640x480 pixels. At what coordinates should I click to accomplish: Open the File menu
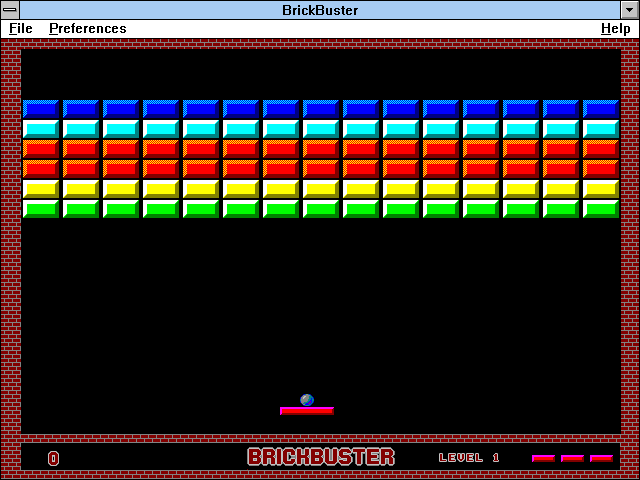coord(20,29)
